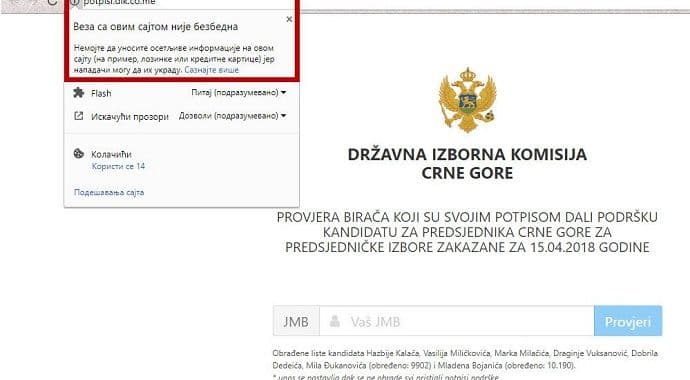Click the DRŽAVNA IZBORNA KOMISIJA heading
Screen dimensions: 690x380
467,164
